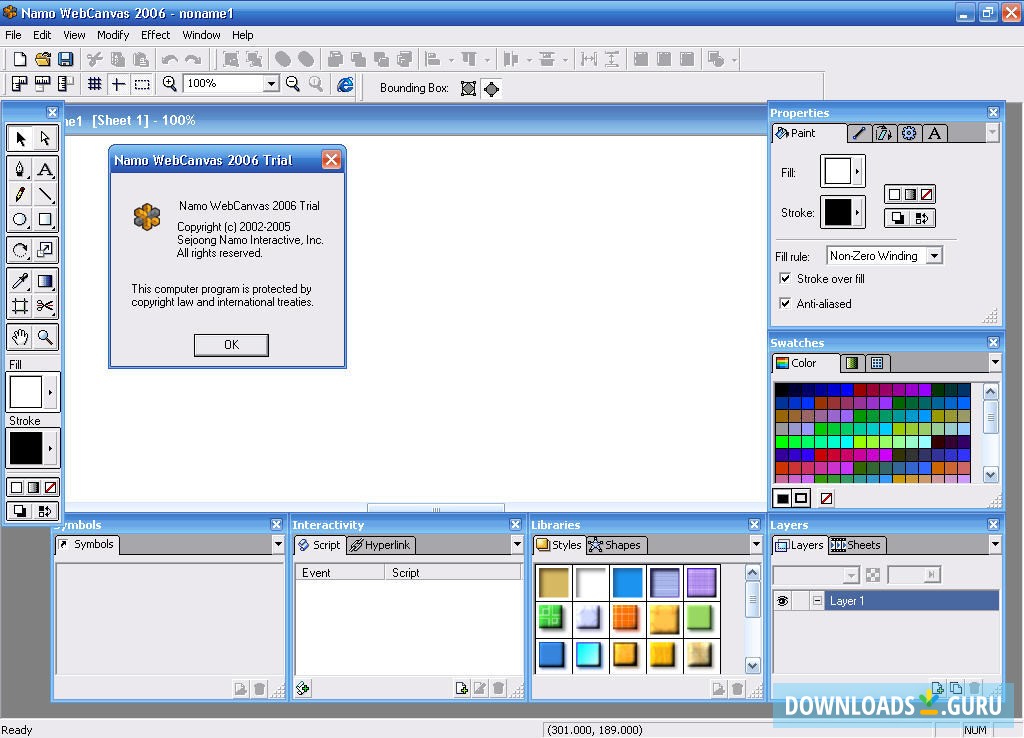The width and height of the screenshot is (1024, 738).
Task: Uncheck the Anti-aliased option
Action: tap(786, 304)
